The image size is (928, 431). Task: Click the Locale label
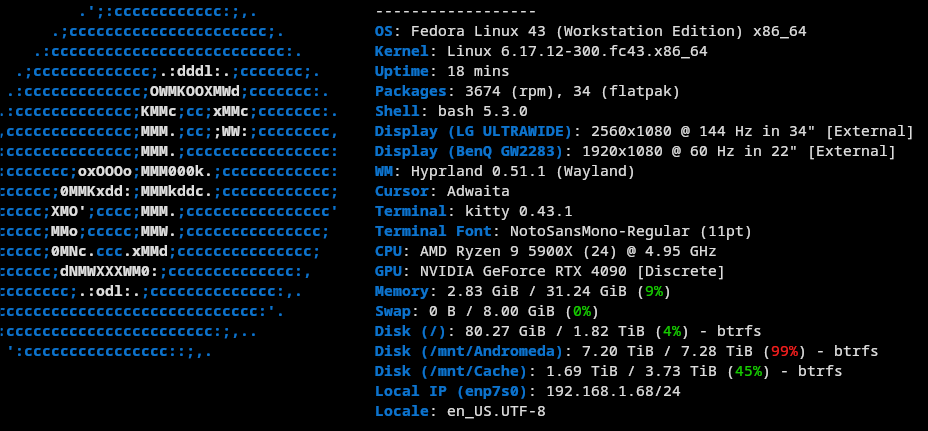click(402, 411)
